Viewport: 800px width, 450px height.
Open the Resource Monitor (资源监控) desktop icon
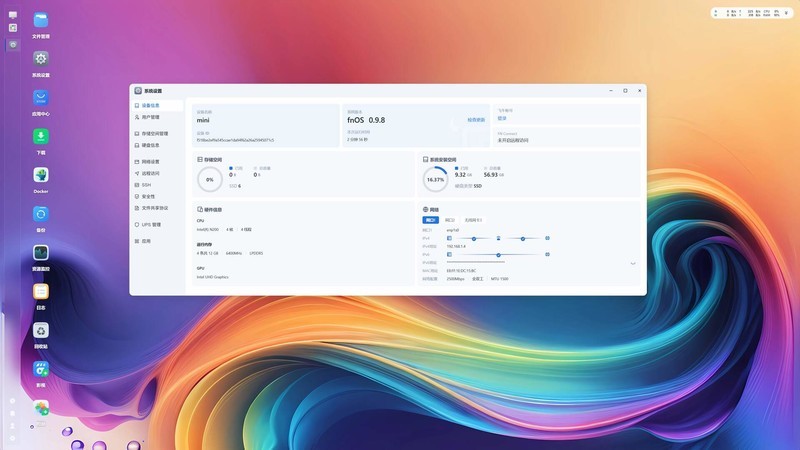(x=41, y=253)
